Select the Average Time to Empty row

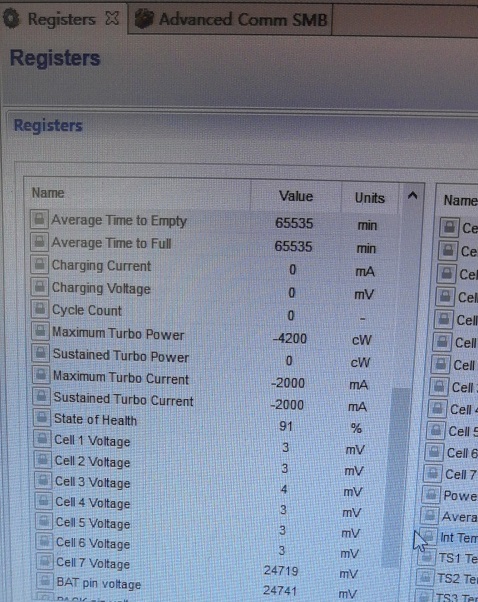(x=215, y=222)
